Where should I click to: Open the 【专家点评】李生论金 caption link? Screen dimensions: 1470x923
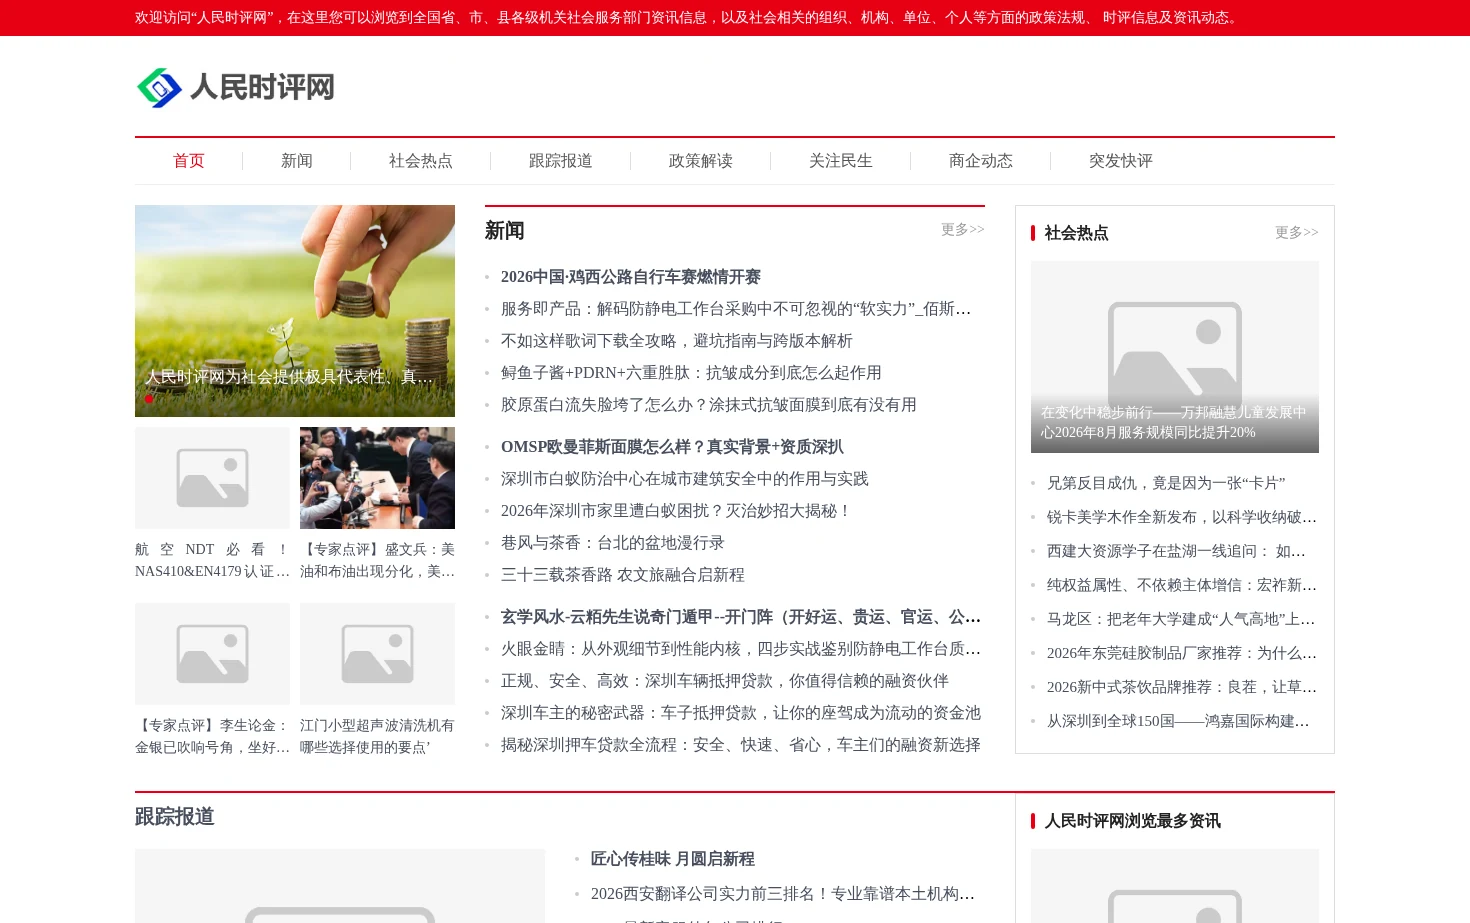pyautogui.click(x=212, y=736)
